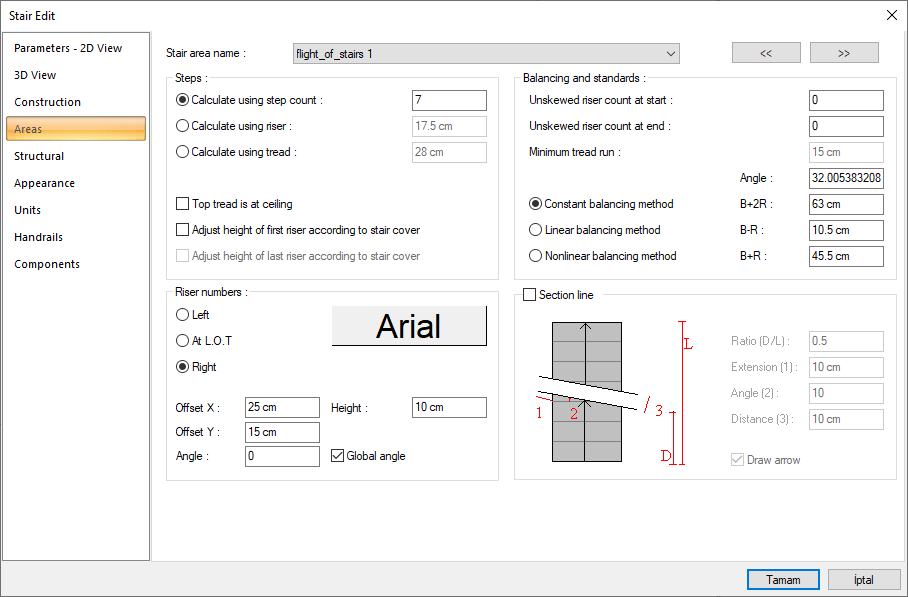Confirm the dialog with Tamam button
Viewport: 908px width, 597px height.
point(783,580)
